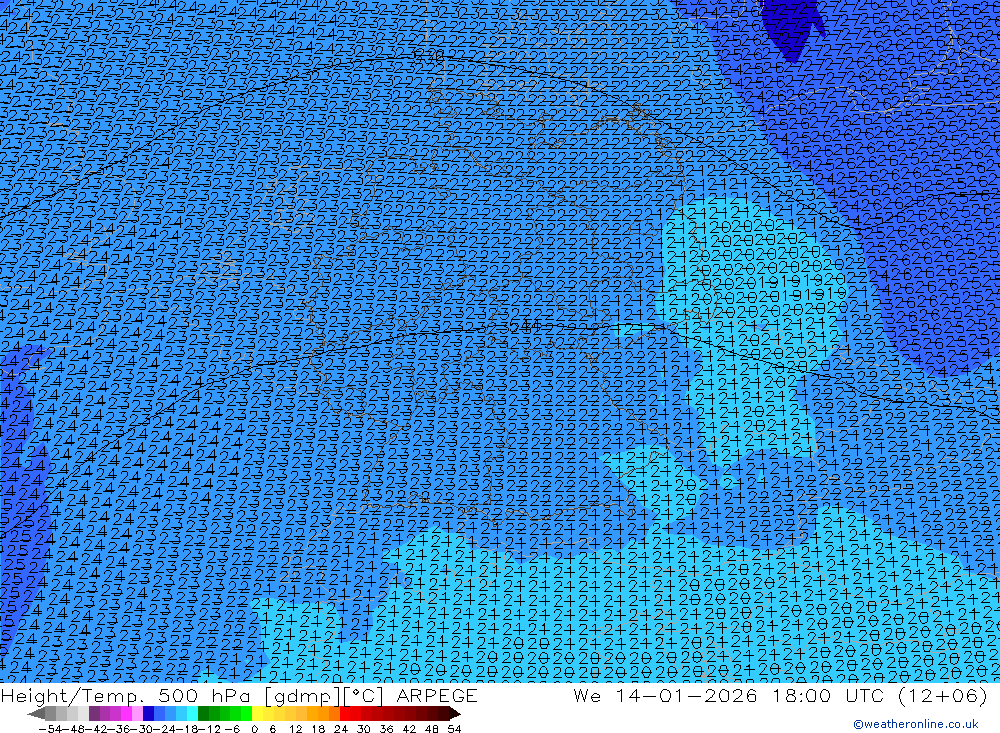Click the 'ARPEGE' model name
The height and width of the screenshot is (733, 1000).
coord(437,695)
